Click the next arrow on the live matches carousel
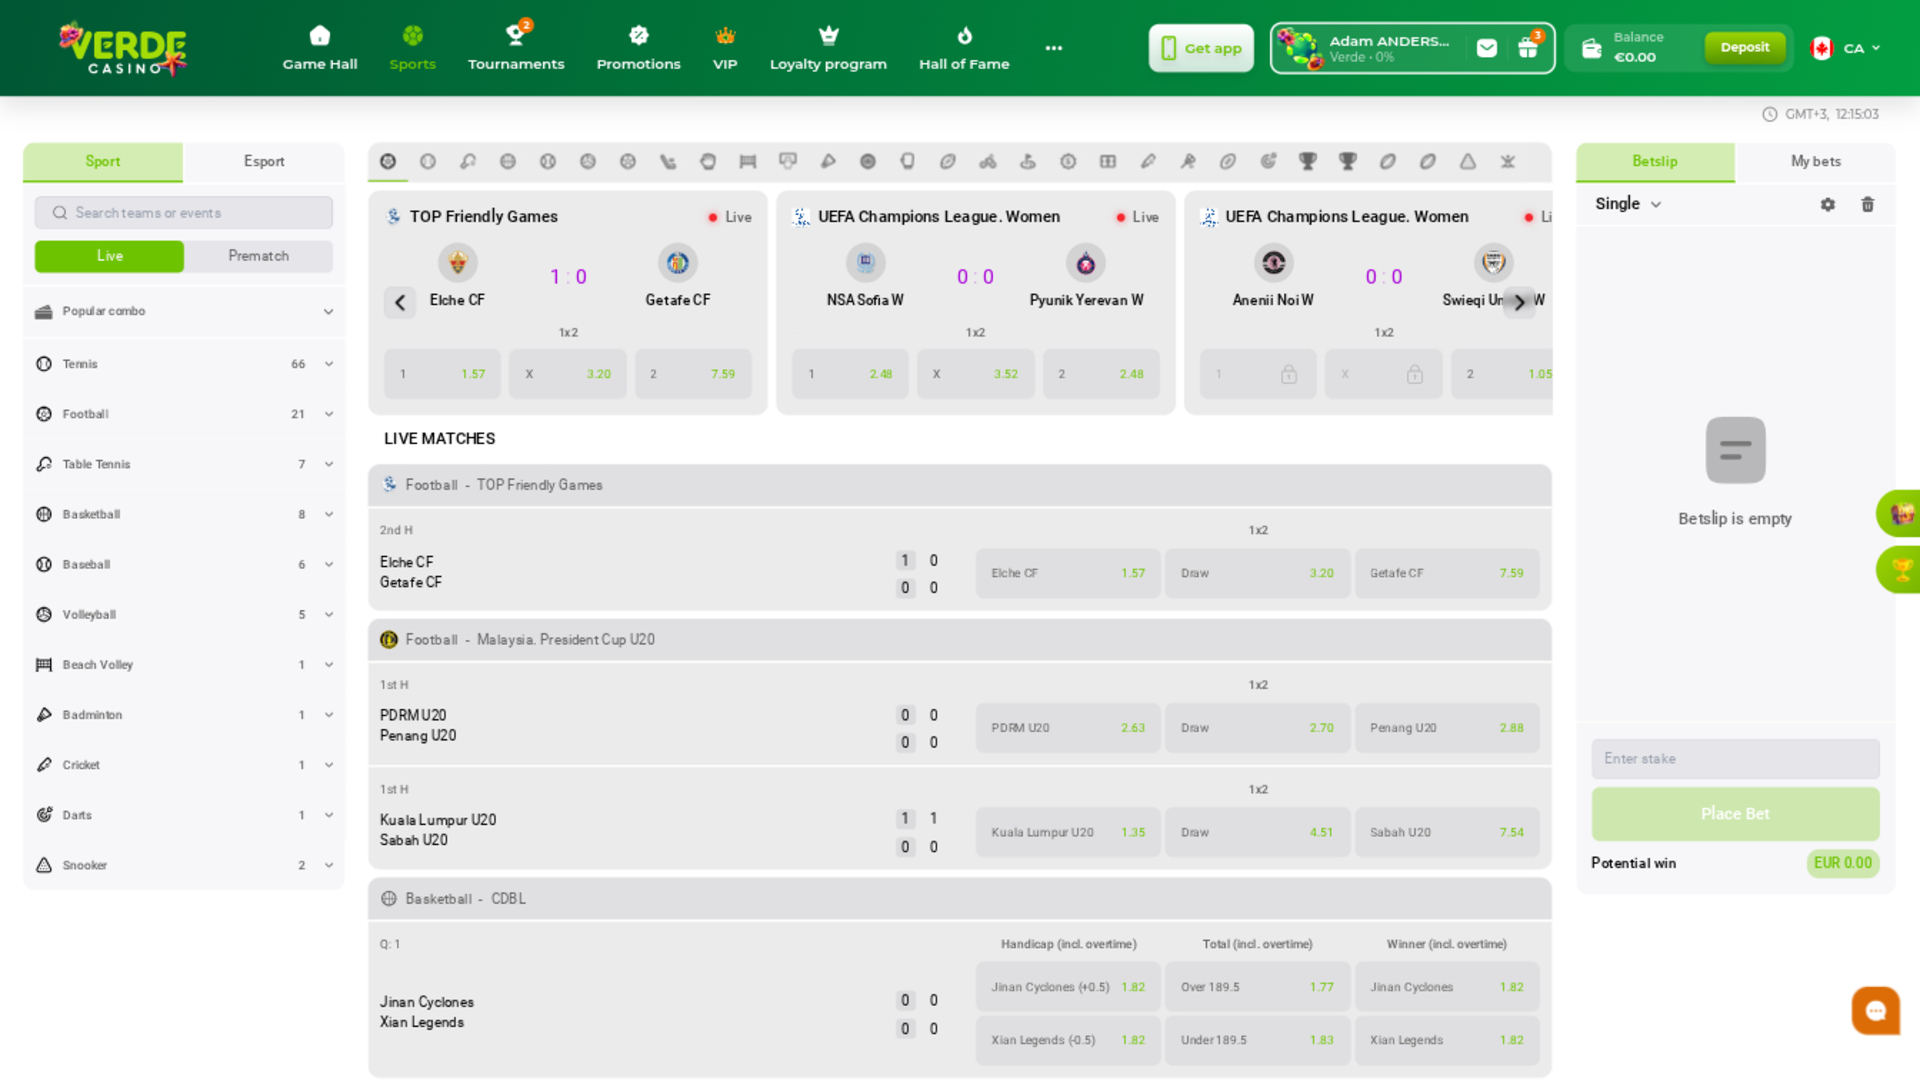 [x=1520, y=303]
